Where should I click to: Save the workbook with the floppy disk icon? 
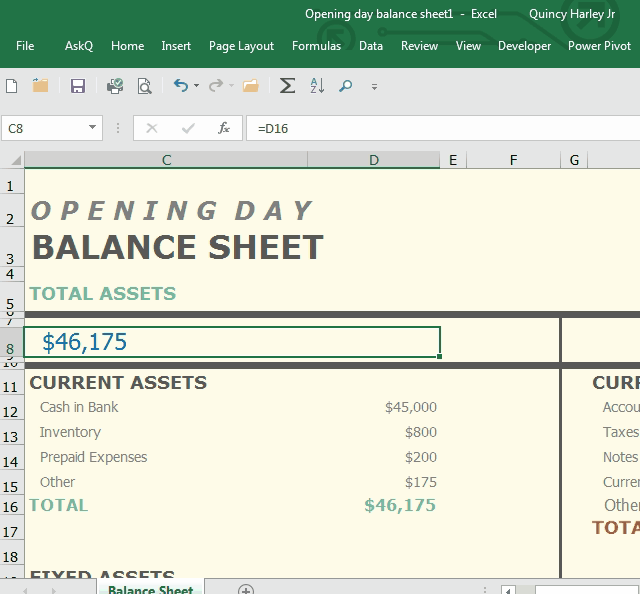click(x=78, y=86)
